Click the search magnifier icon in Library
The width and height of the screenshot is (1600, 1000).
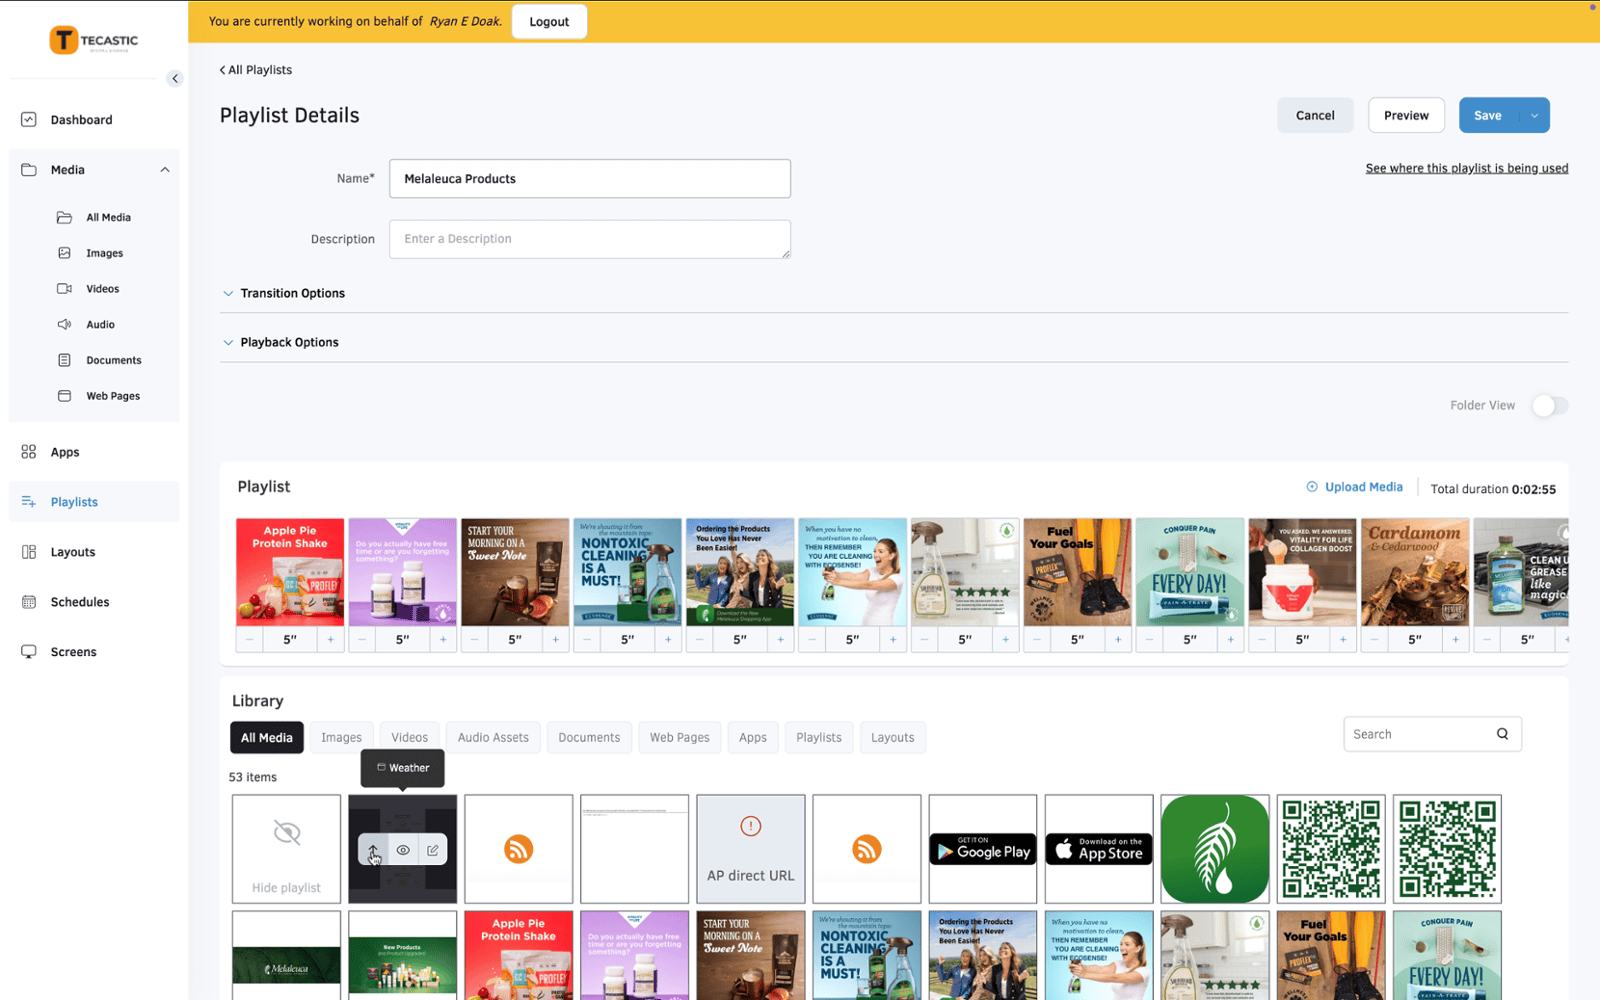coord(1502,734)
